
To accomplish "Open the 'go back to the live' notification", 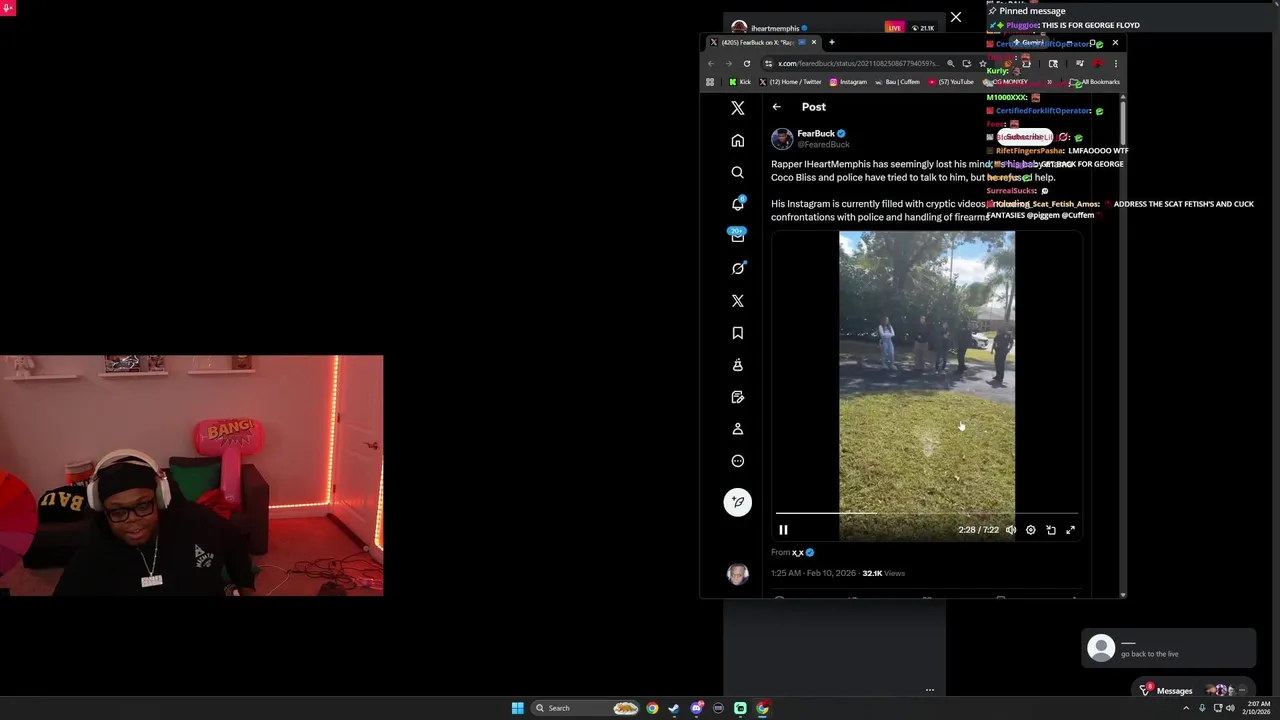I will (x=1169, y=648).
